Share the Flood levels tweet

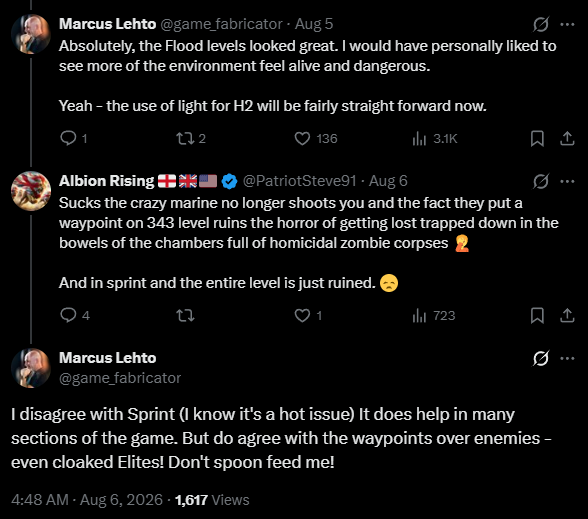tap(567, 138)
